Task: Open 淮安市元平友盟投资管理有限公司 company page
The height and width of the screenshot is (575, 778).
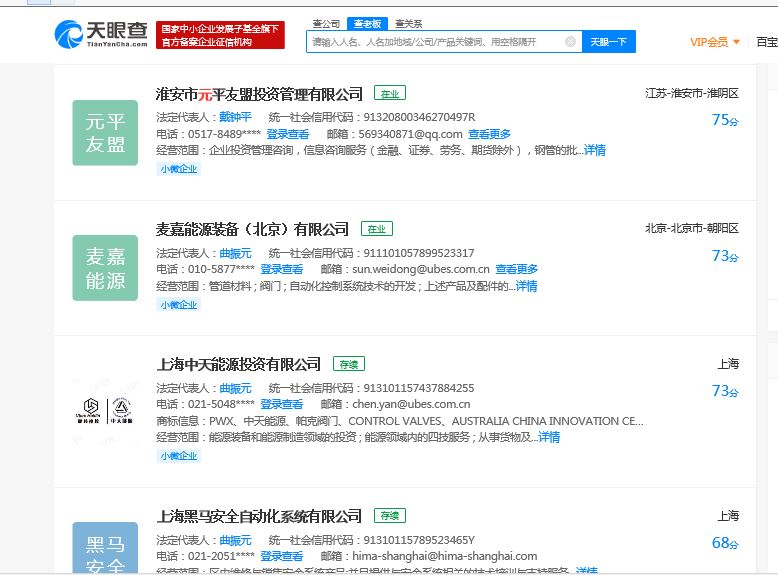Action: pyautogui.click(x=259, y=94)
